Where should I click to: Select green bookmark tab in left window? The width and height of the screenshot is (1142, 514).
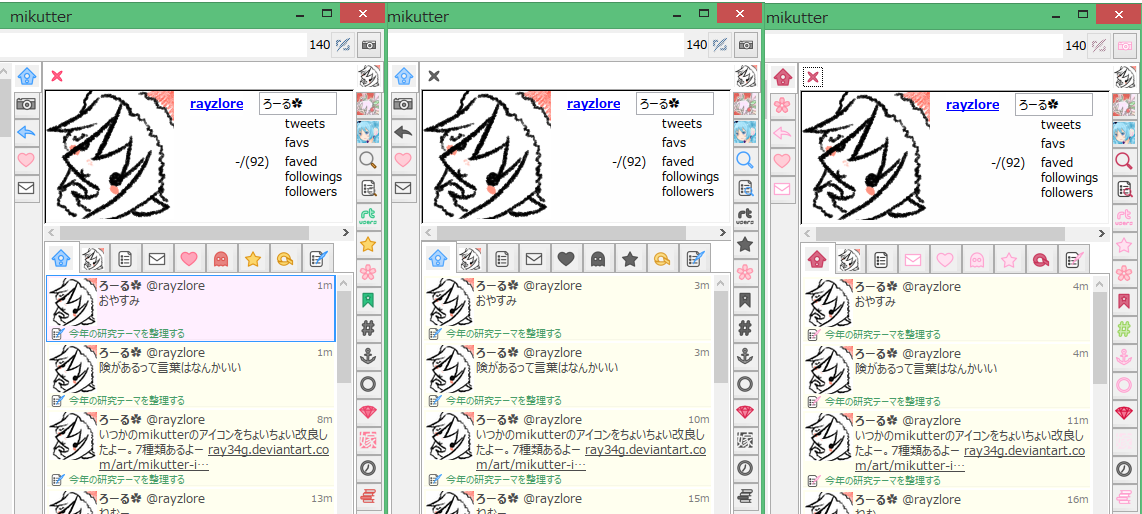(x=368, y=300)
